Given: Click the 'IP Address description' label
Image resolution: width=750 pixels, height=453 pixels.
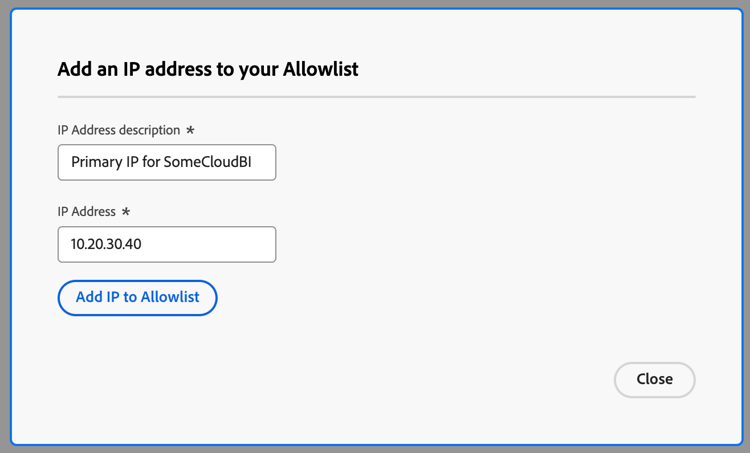Looking at the screenshot, I should click(119, 130).
